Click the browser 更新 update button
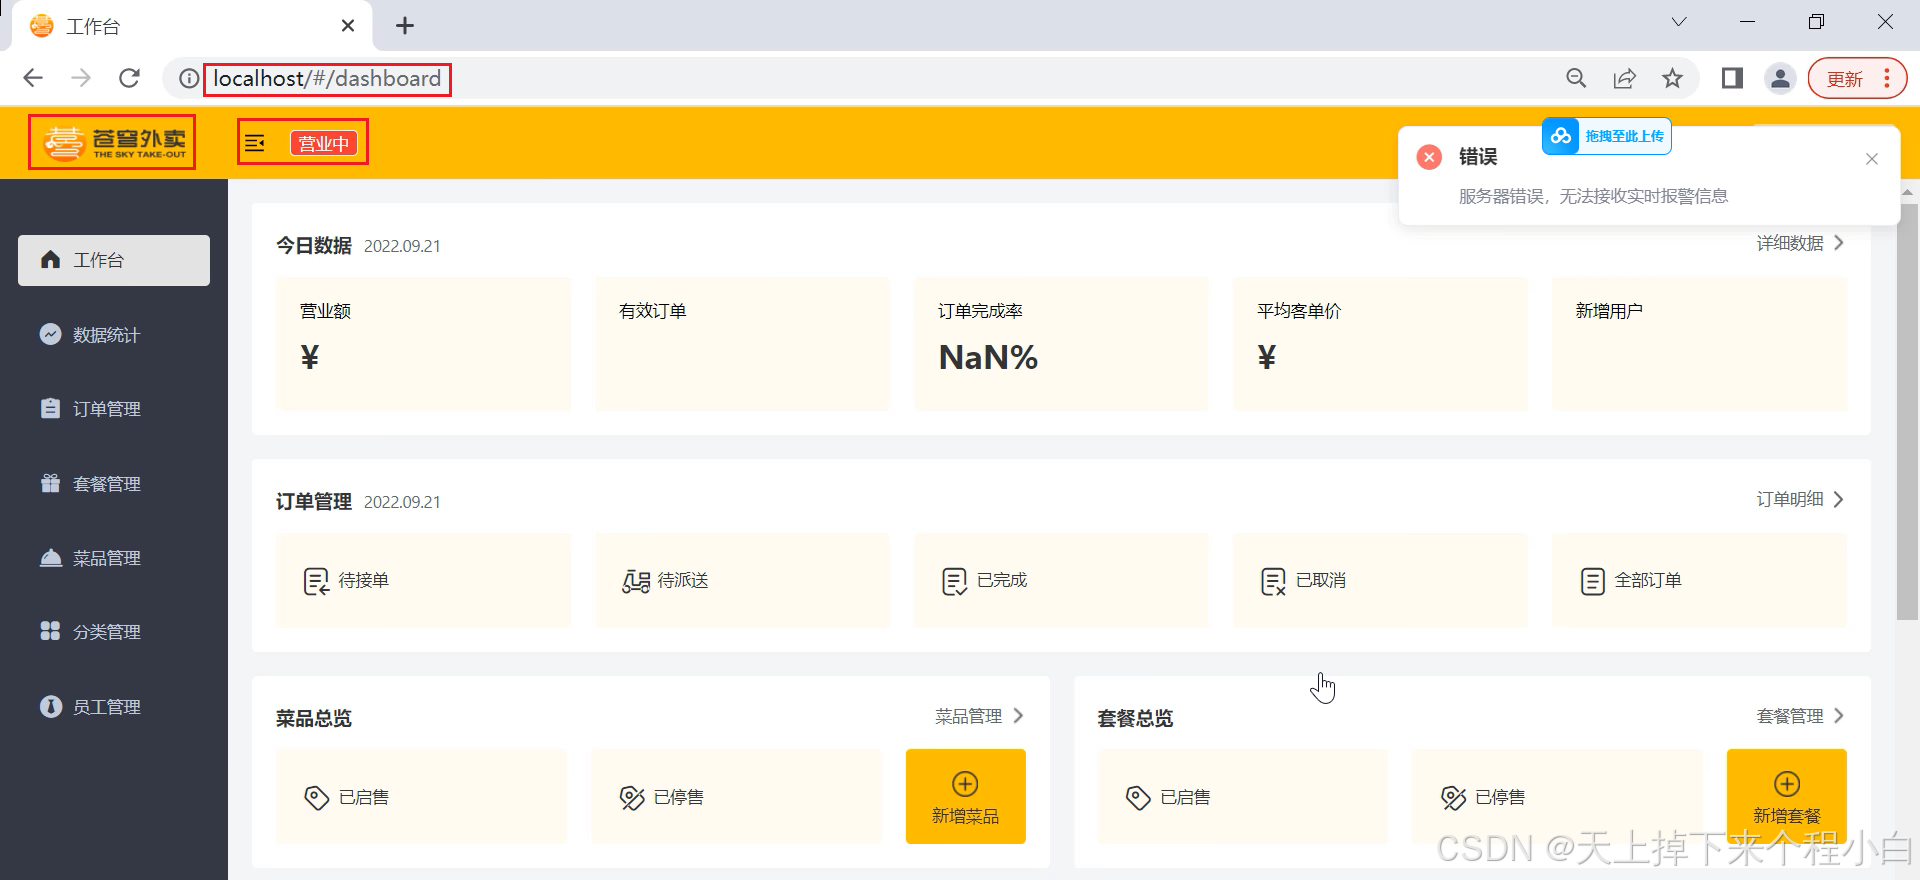The width and height of the screenshot is (1920, 880). click(1857, 78)
